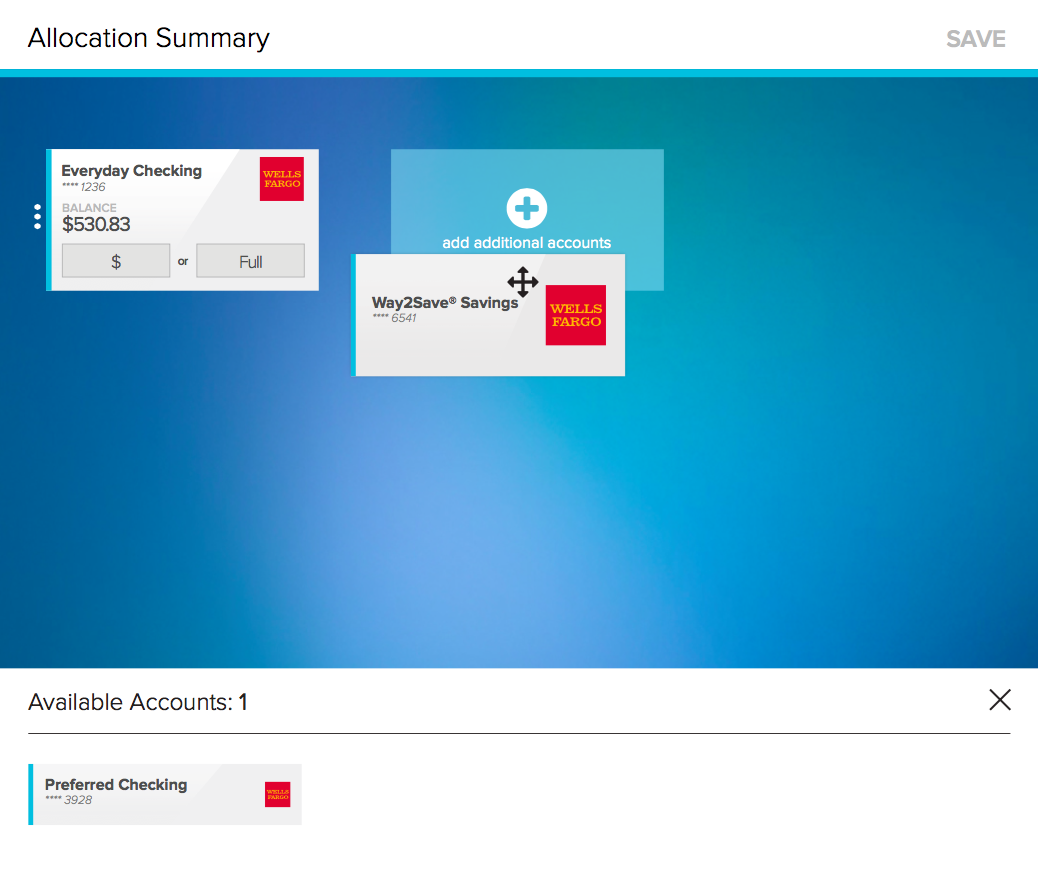1038x879 pixels.
Task: Click the add additional accounts label
Action: coord(526,243)
